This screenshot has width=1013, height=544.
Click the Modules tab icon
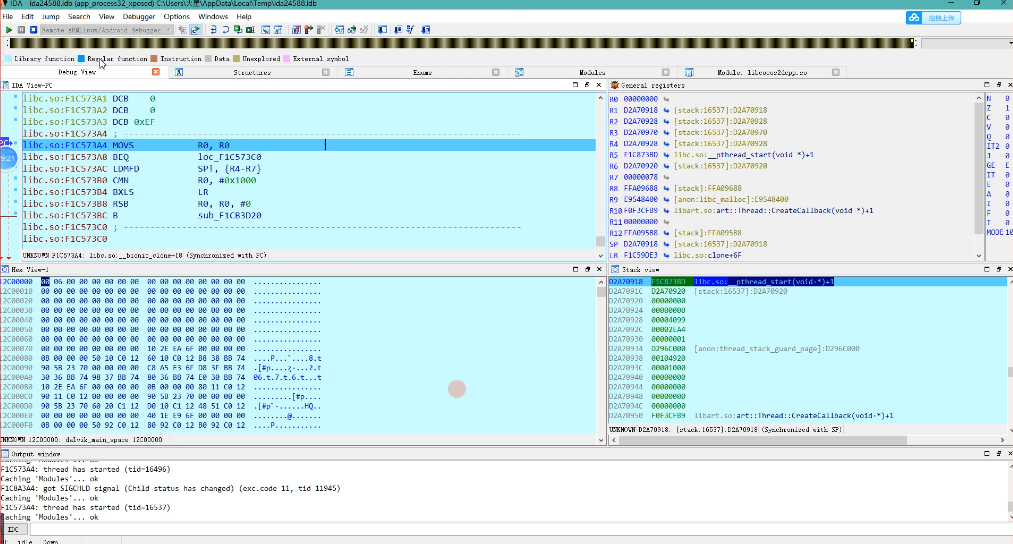[x=520, y=73]
